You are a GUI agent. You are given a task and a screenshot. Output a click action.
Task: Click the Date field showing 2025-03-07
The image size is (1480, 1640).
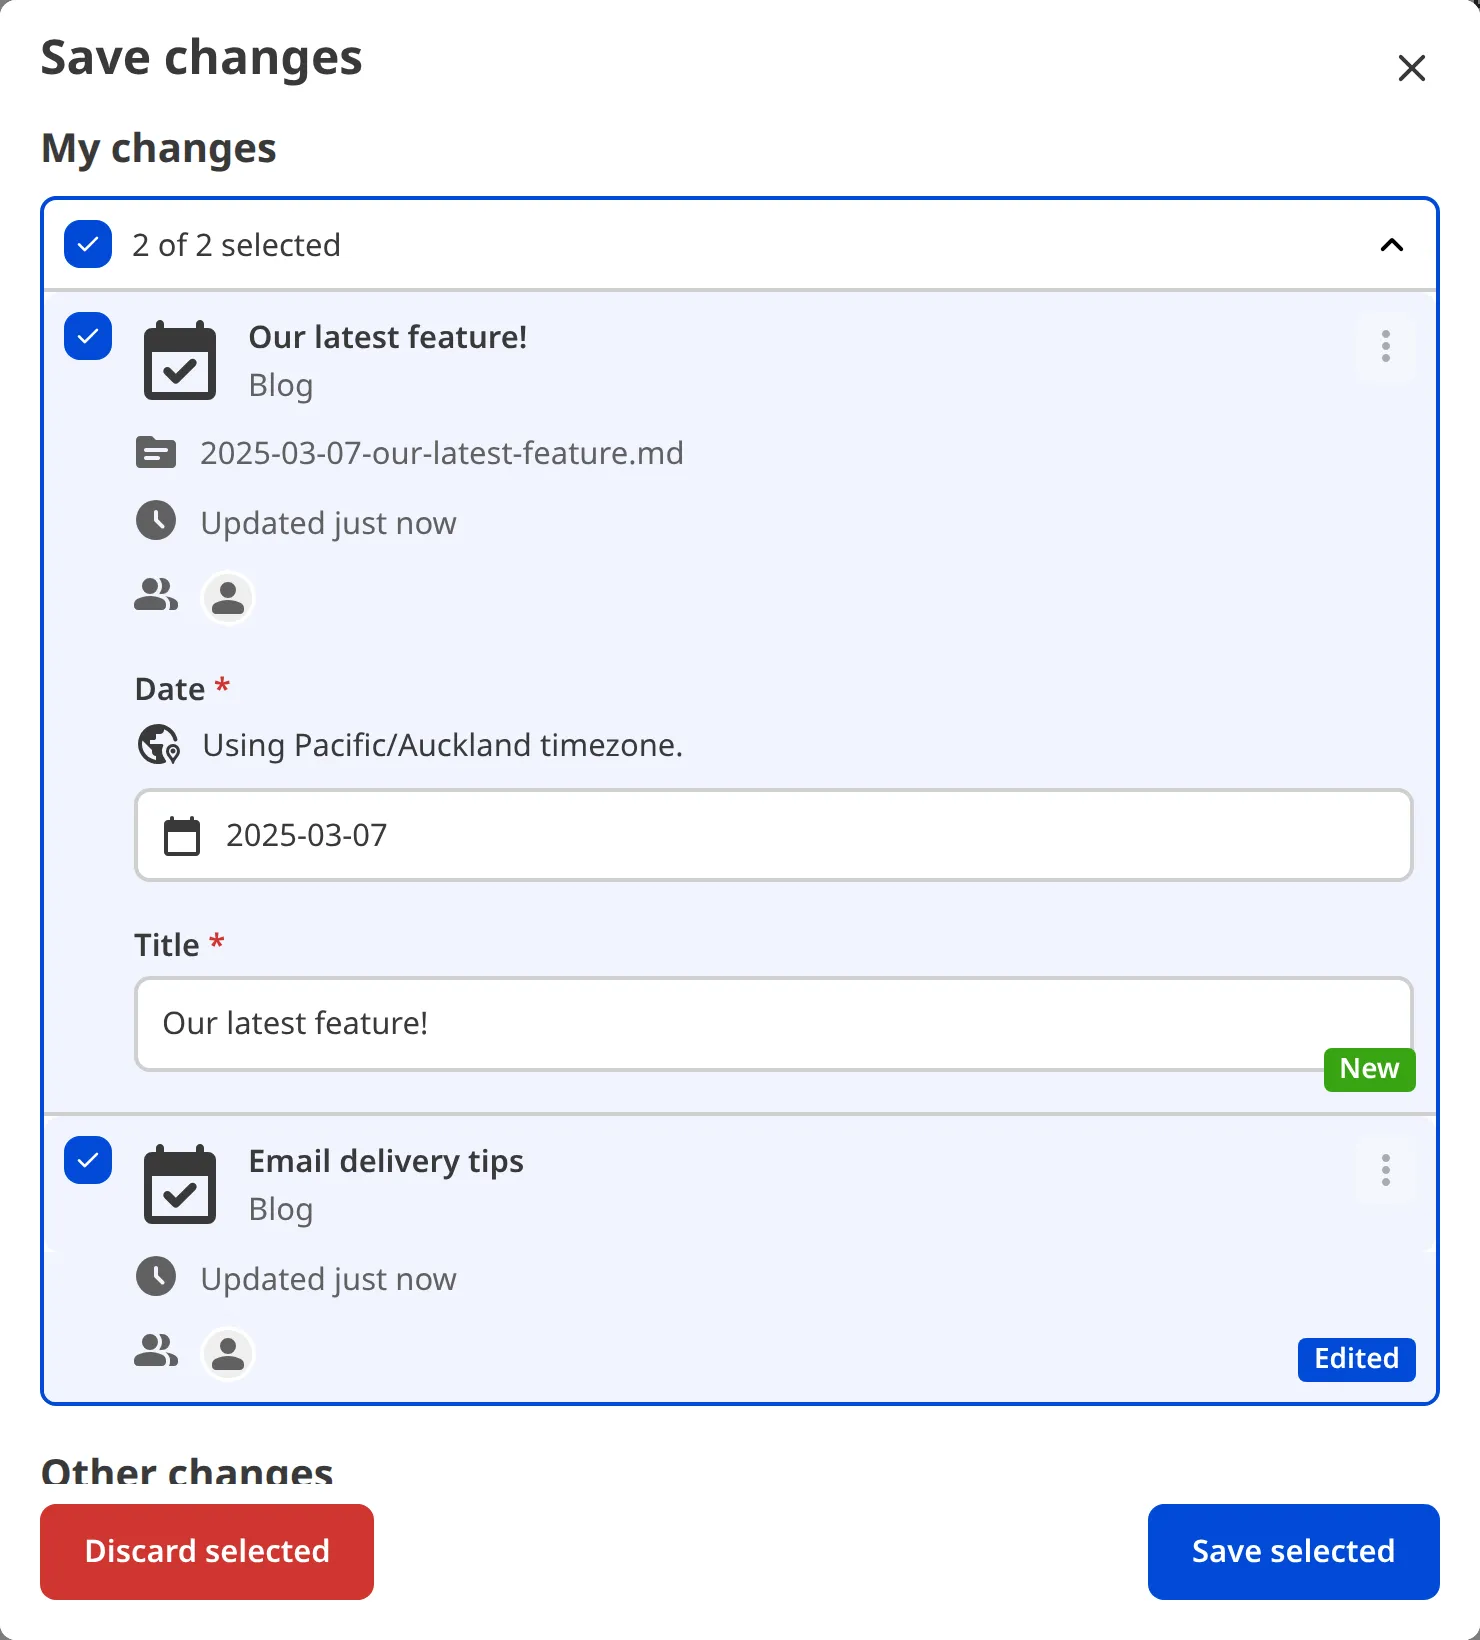pyautogui.click(x=774, y=835)
